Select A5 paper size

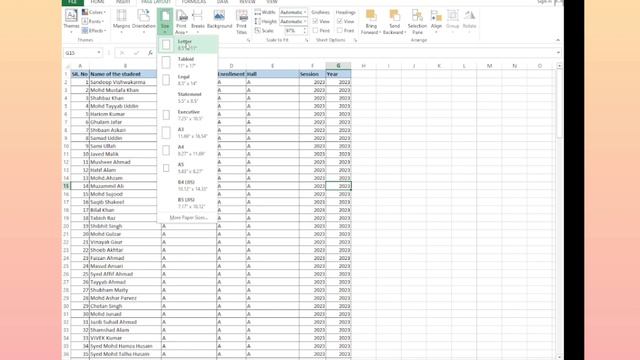point(187,167)
